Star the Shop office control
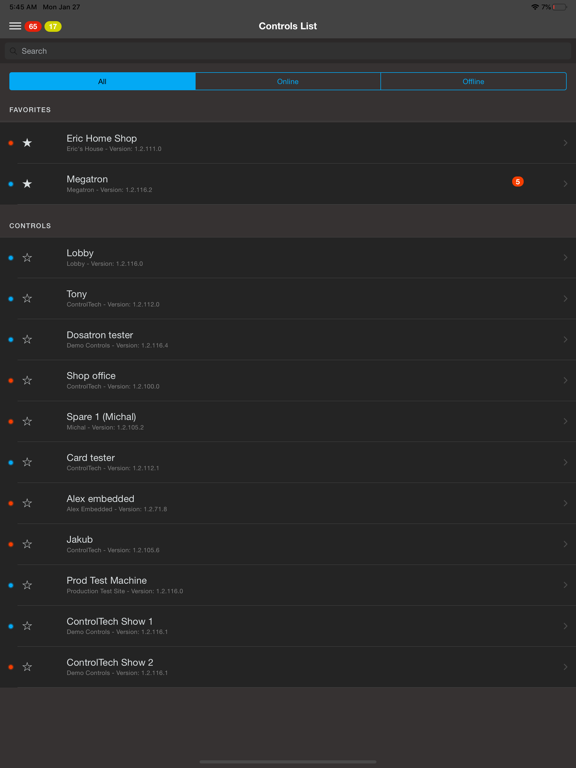This screenshot has width=576, height=768. point(27,380)
